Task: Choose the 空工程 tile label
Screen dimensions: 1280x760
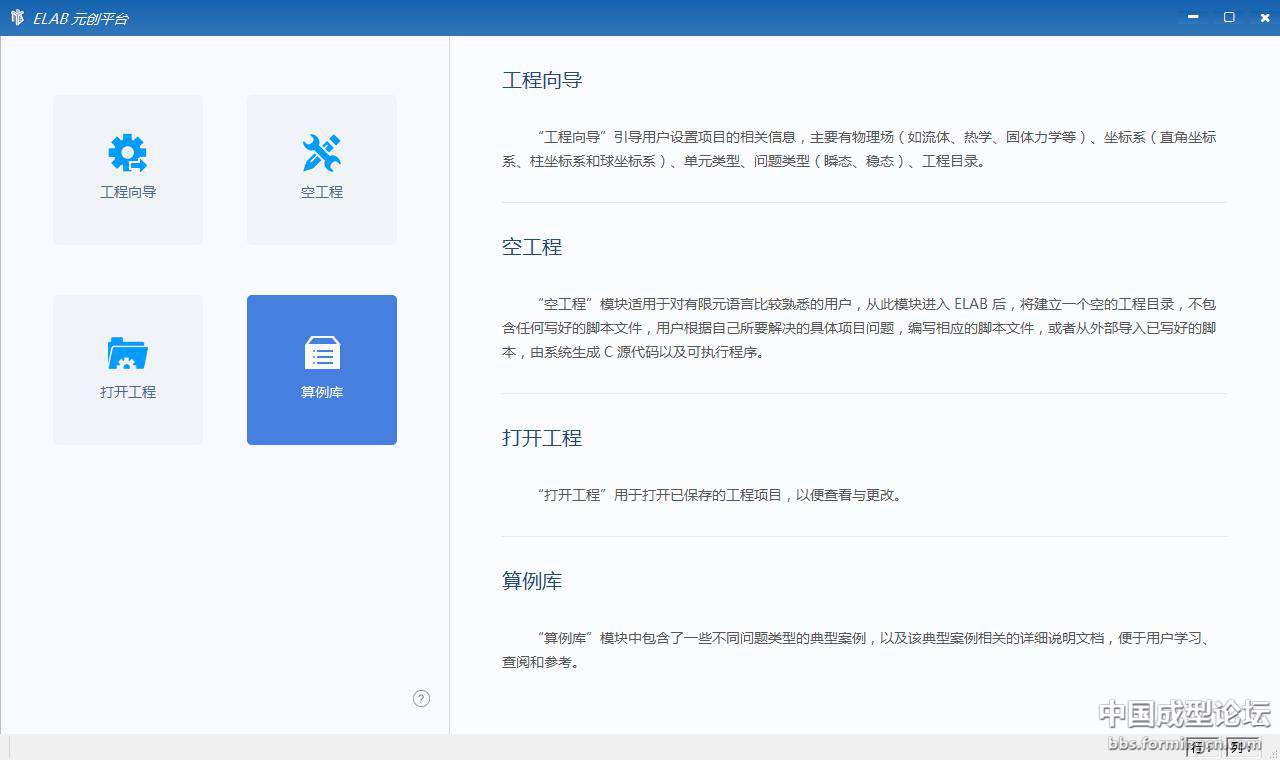Action: pos(322,192)
